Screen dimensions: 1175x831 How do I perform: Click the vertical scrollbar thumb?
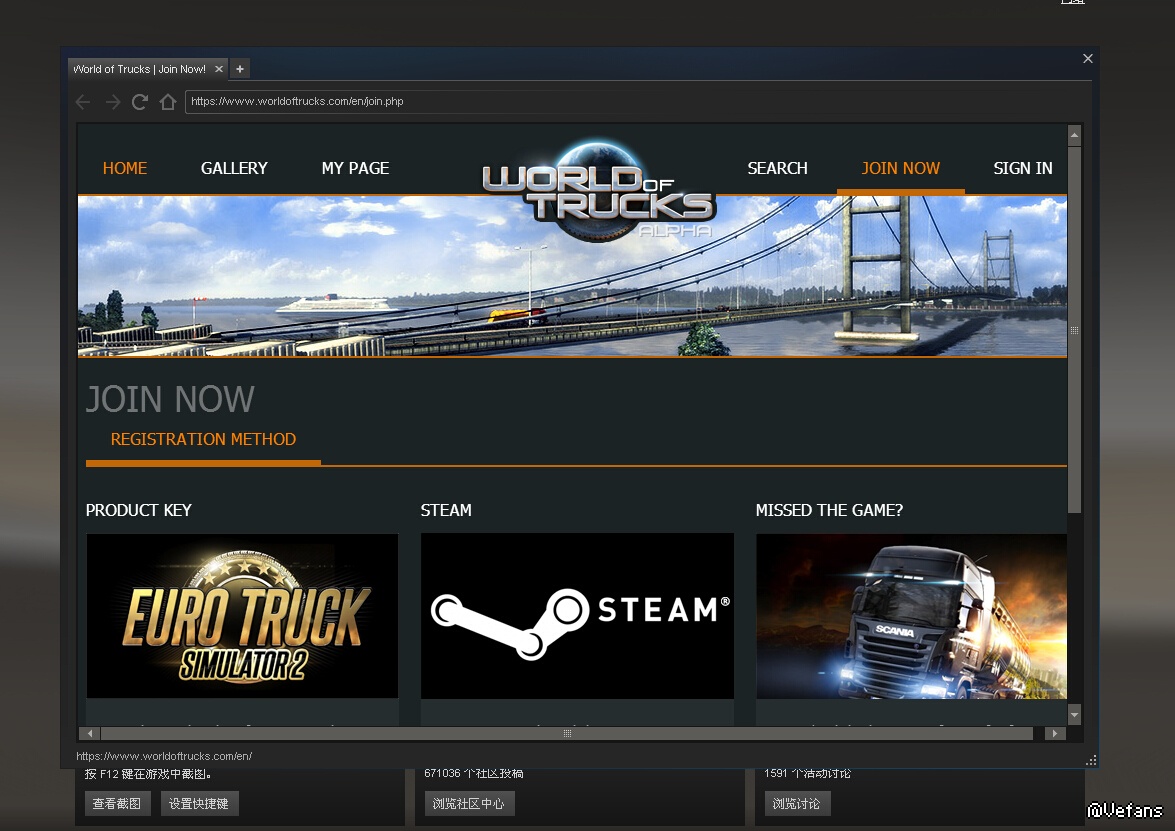tap(1075, 330)
